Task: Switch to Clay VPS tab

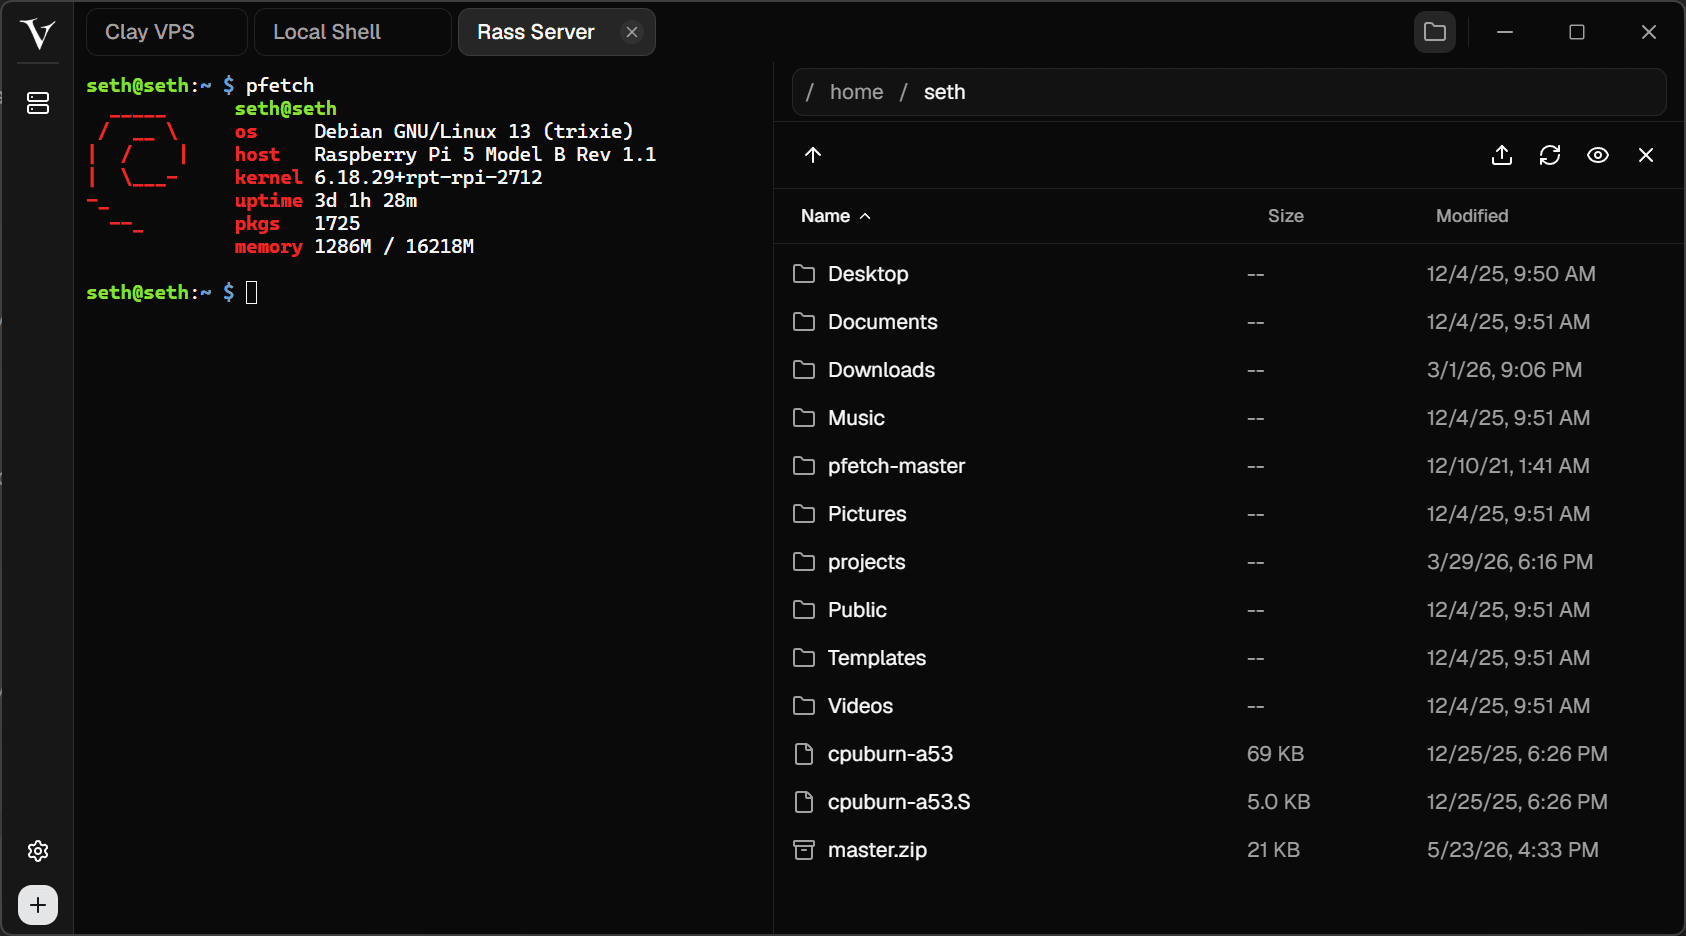Action: [x=167, y=32]
